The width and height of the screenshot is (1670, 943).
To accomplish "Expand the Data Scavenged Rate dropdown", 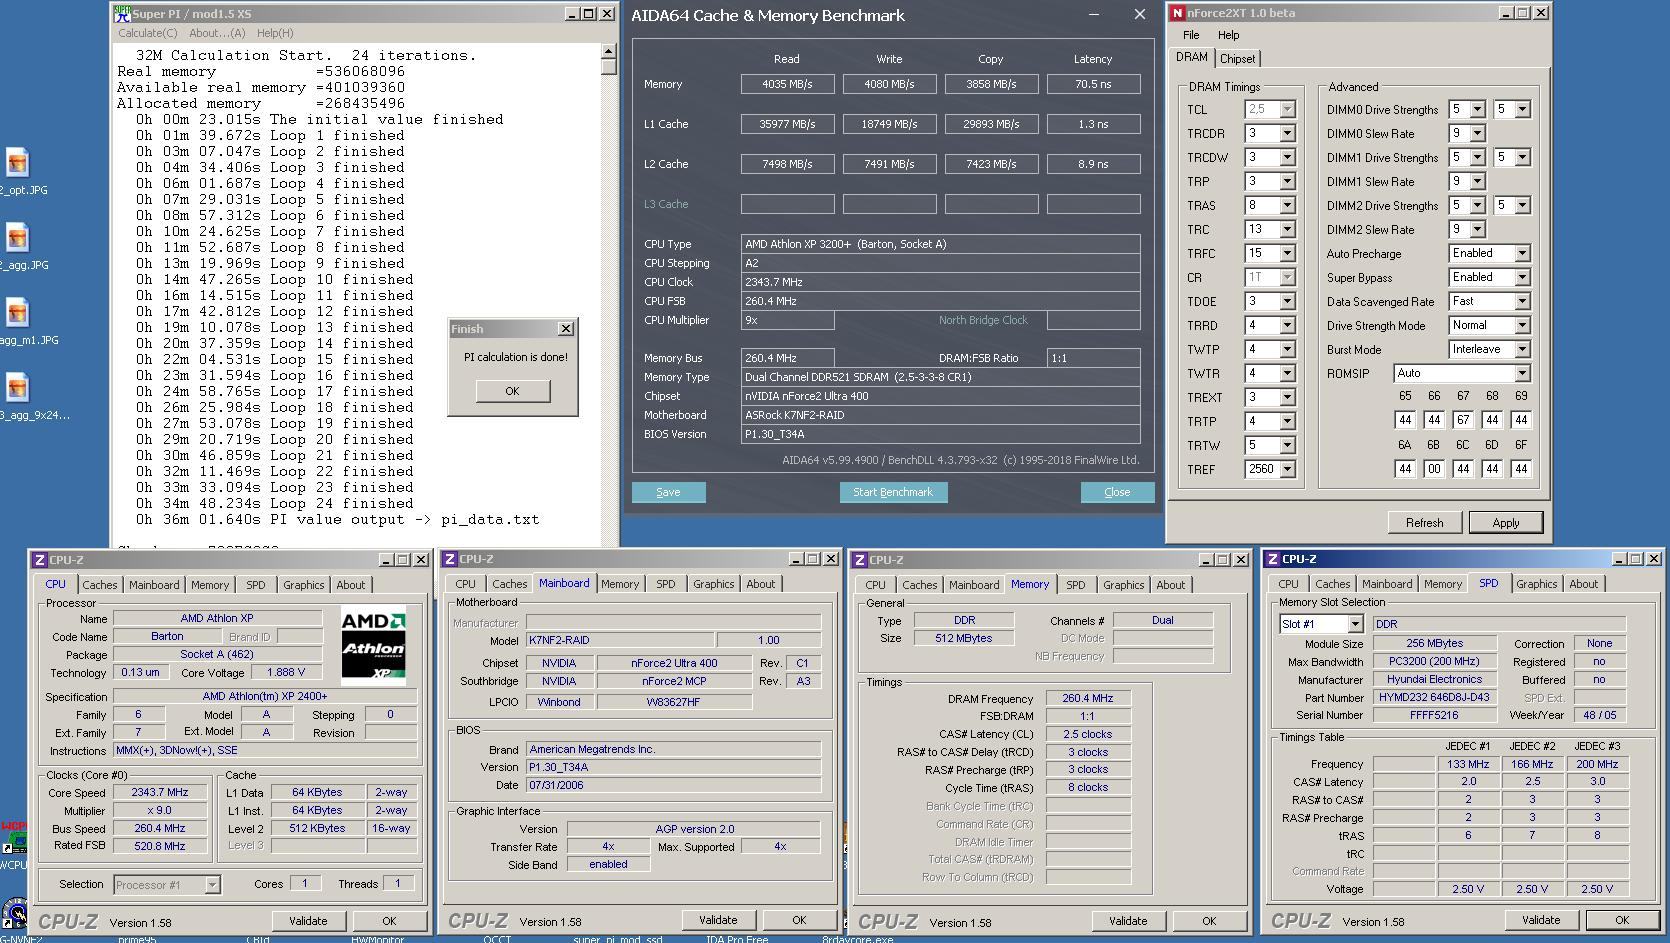I will click(1522, 301).
